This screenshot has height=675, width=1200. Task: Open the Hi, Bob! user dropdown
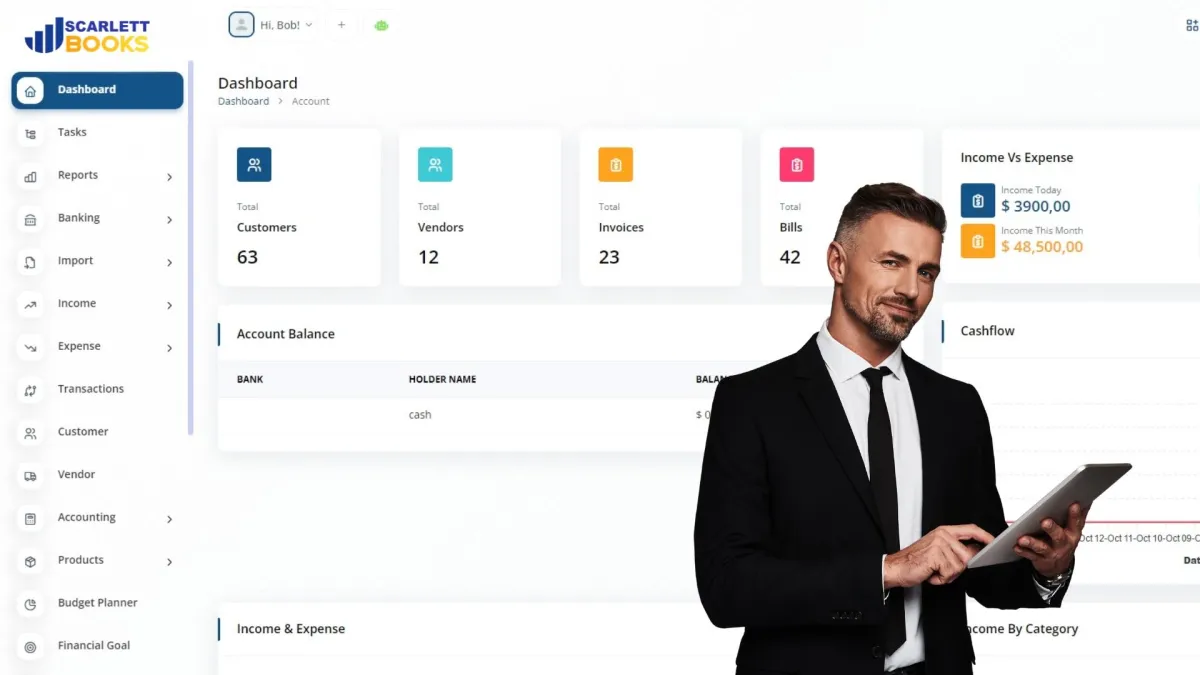[x=271, y=25]
